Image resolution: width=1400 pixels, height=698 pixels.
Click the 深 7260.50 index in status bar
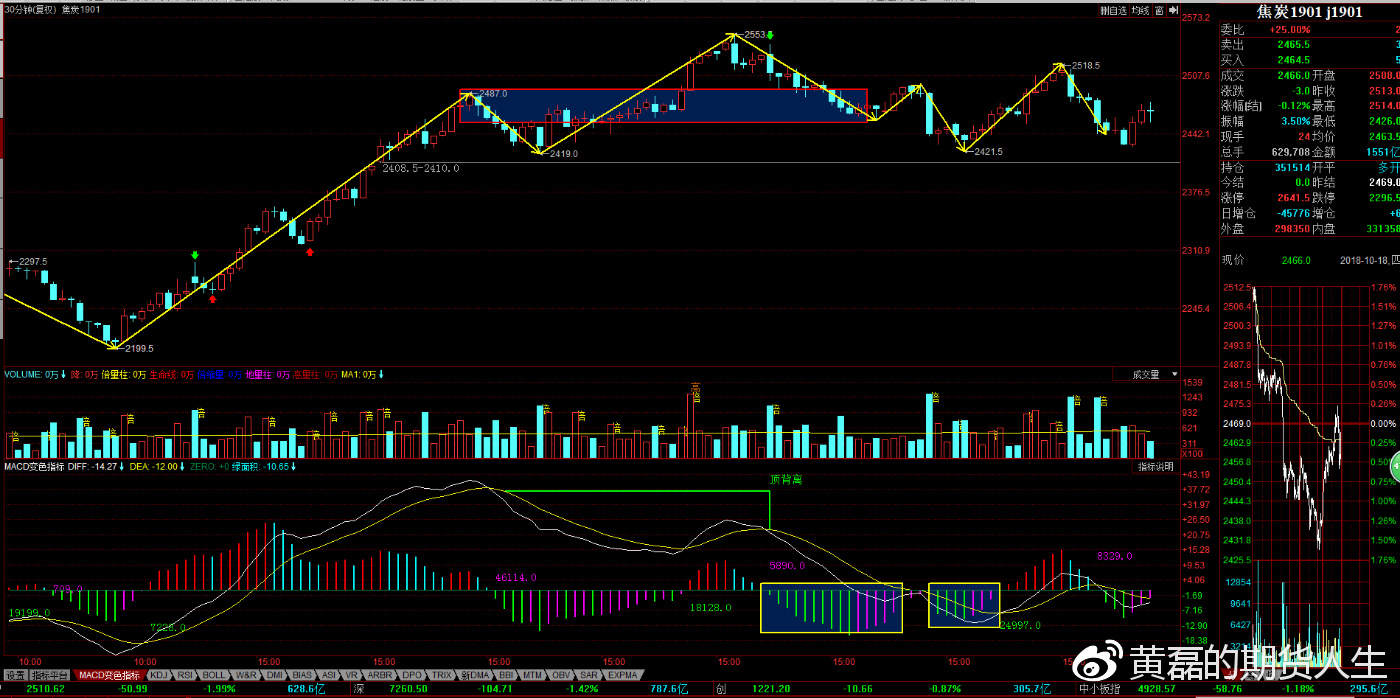tap(393, 689)
